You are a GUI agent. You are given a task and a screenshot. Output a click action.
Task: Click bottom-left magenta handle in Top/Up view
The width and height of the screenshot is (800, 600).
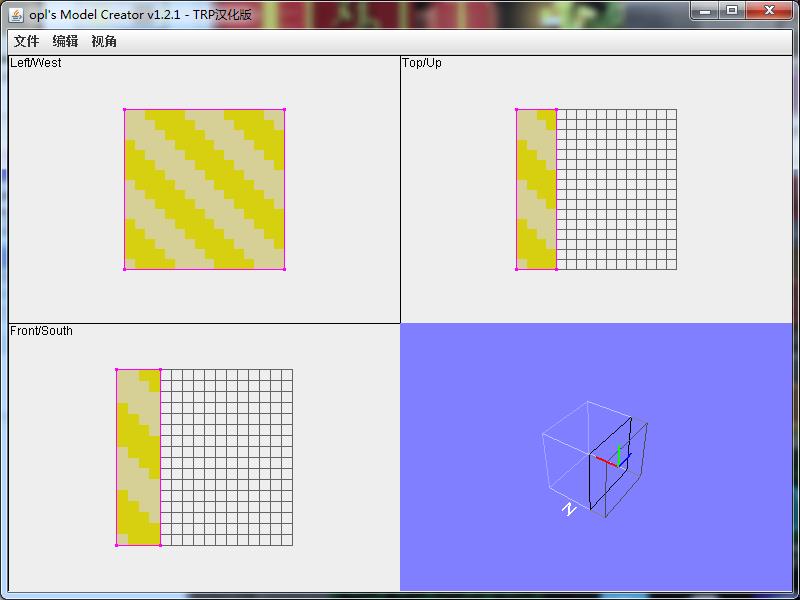click(517, 268)
